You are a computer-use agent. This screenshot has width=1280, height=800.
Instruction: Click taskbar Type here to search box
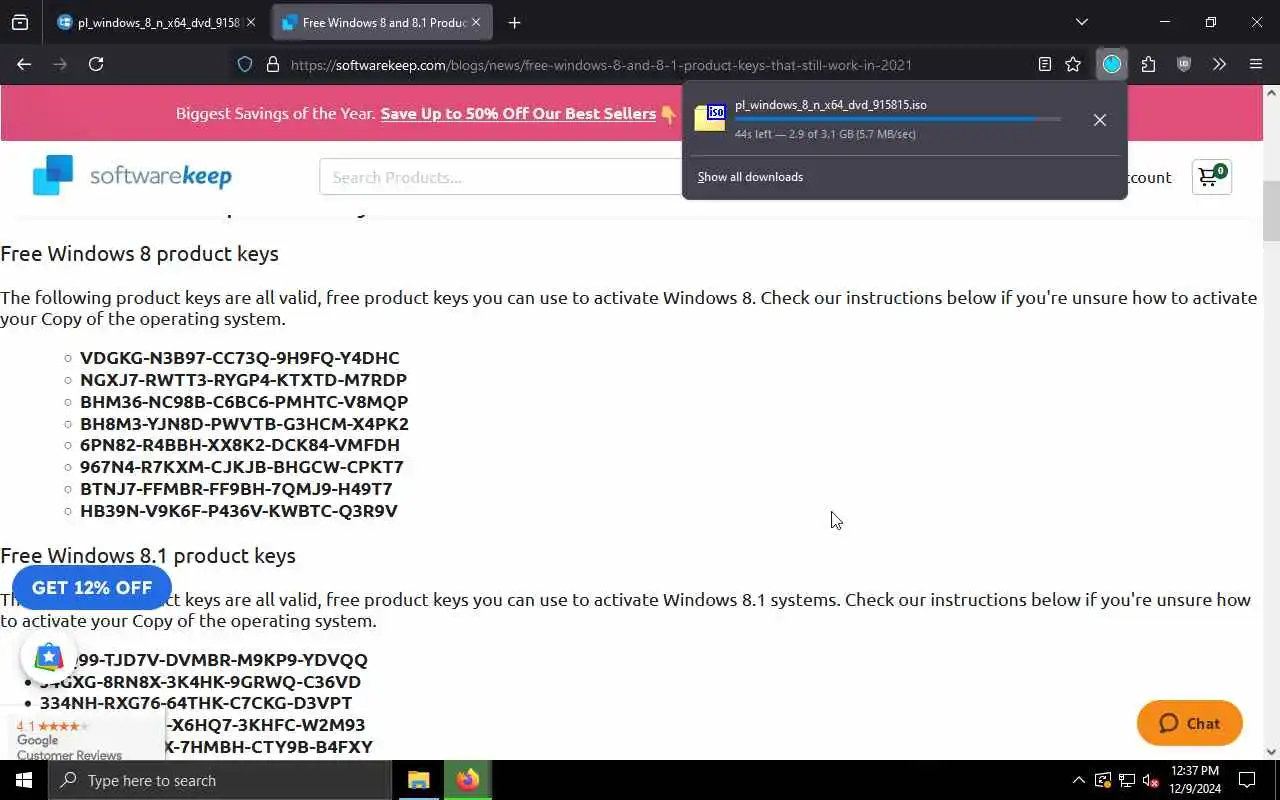tap(219, 780)
